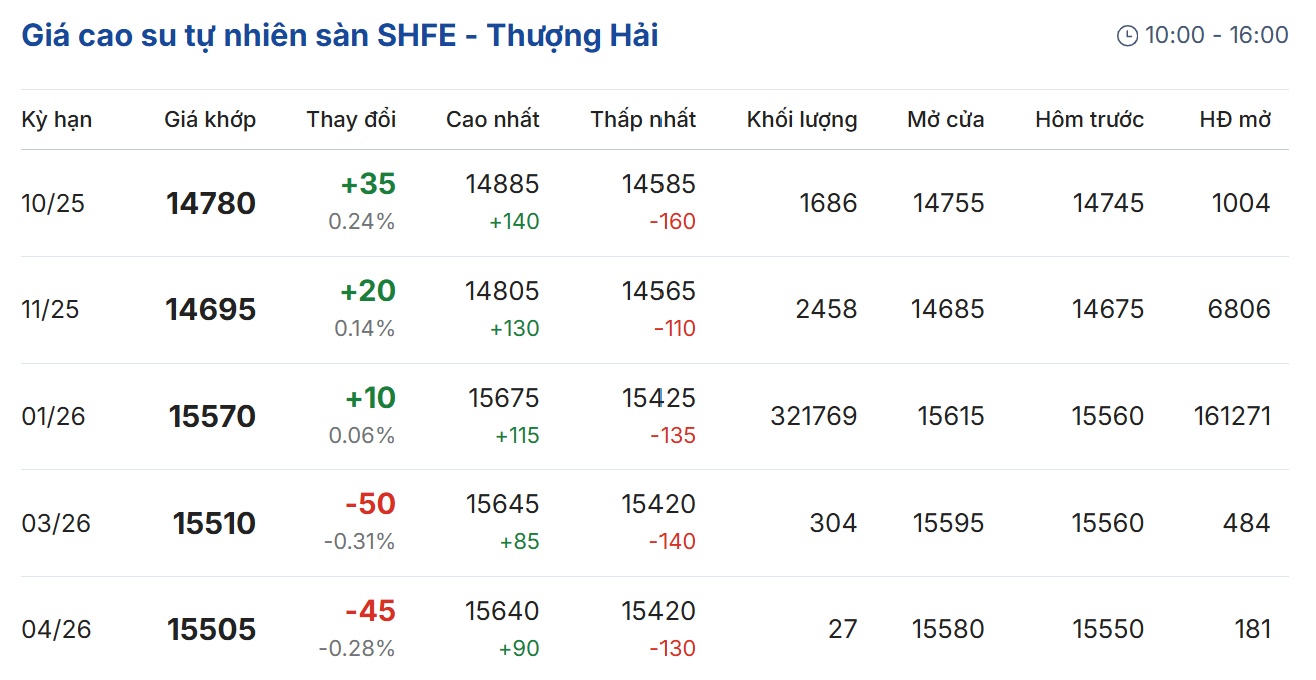This screenshot has width=1316, height=680.
Task: Select the Thay đổi column header
Action: tap(351, 120)
